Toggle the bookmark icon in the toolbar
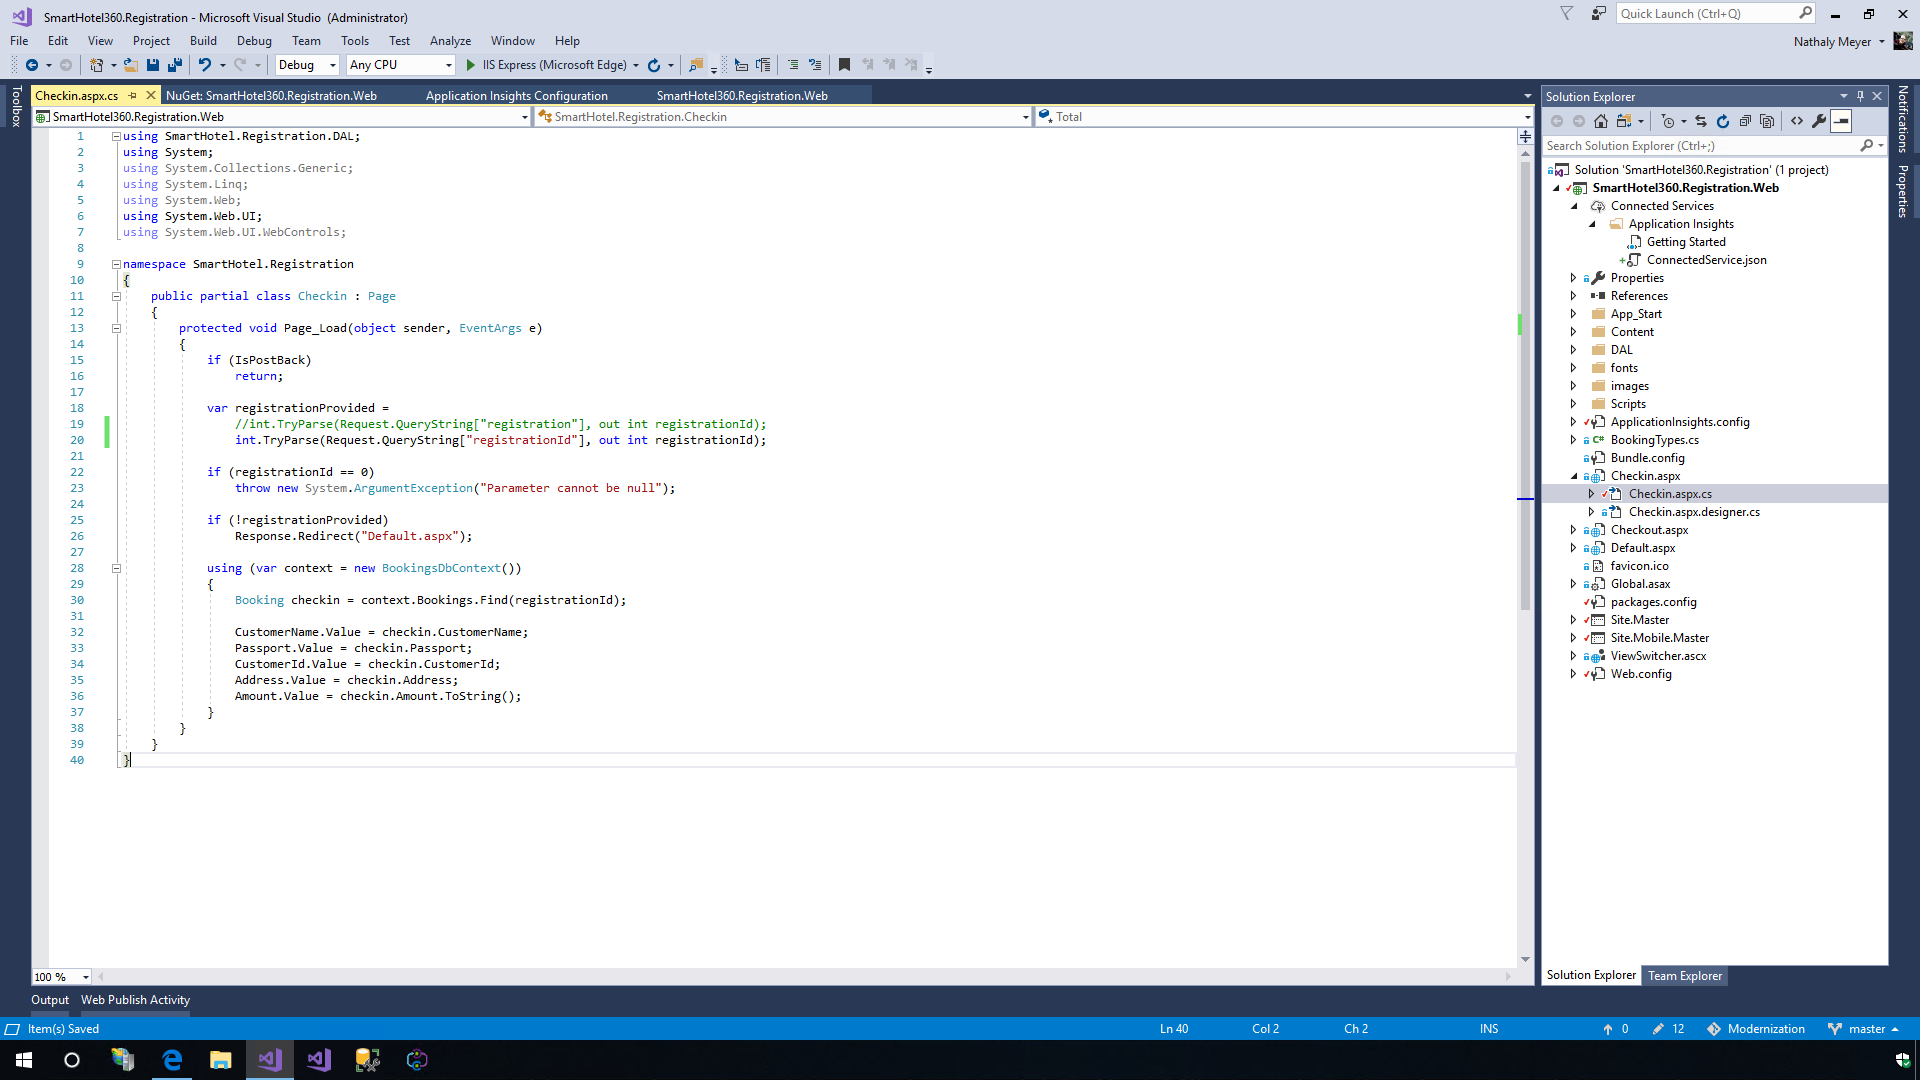Screen dimensions: 1920x1080 tap(844, 65)
